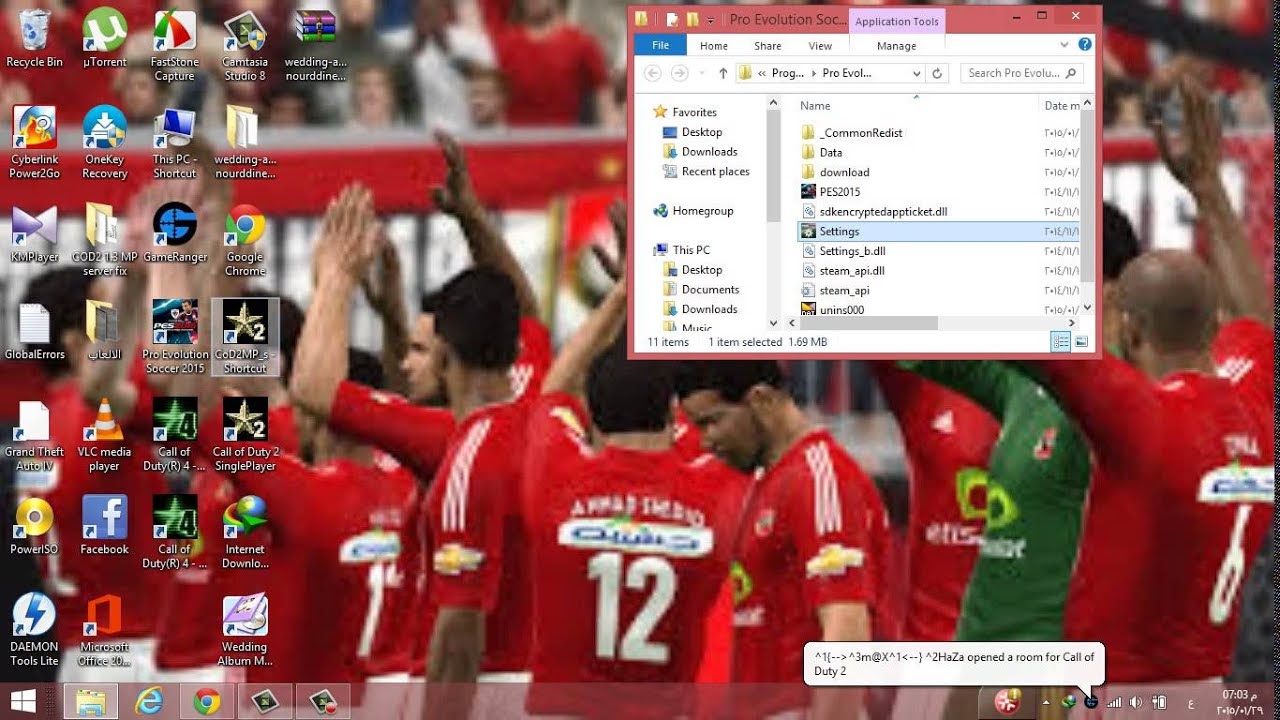
Task: Click the file list horizontal scrollbar thumb
Action: (x=868, y=323)
